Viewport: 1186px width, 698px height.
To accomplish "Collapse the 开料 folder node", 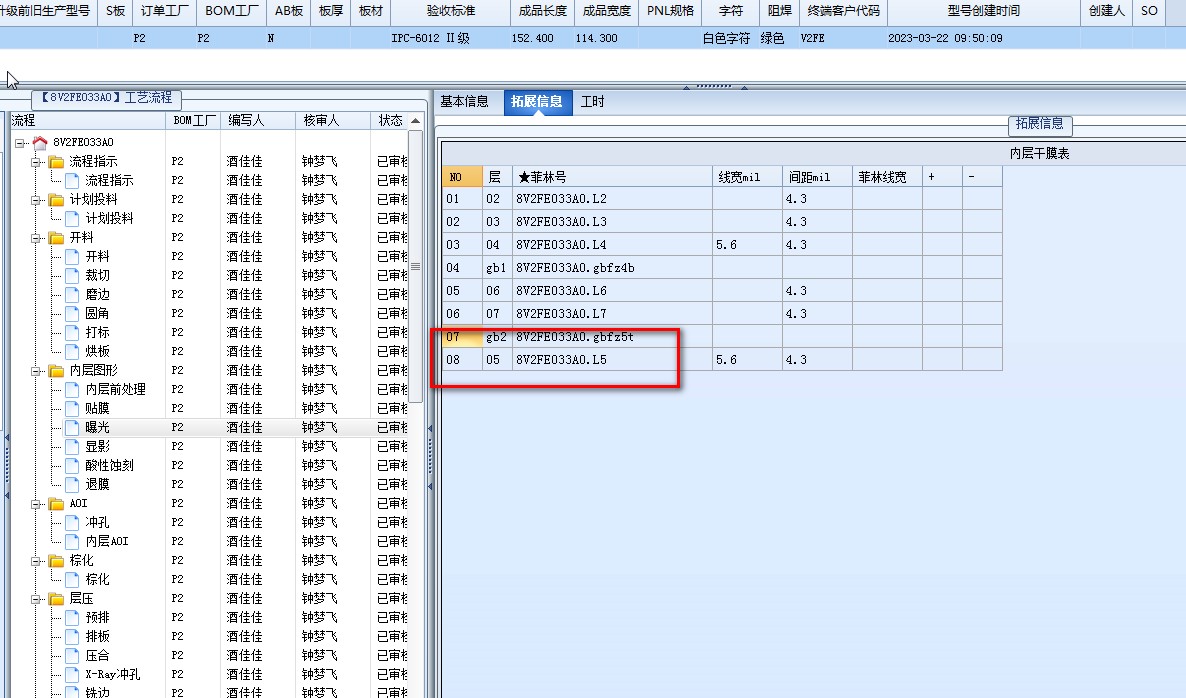I will [36, 237].
